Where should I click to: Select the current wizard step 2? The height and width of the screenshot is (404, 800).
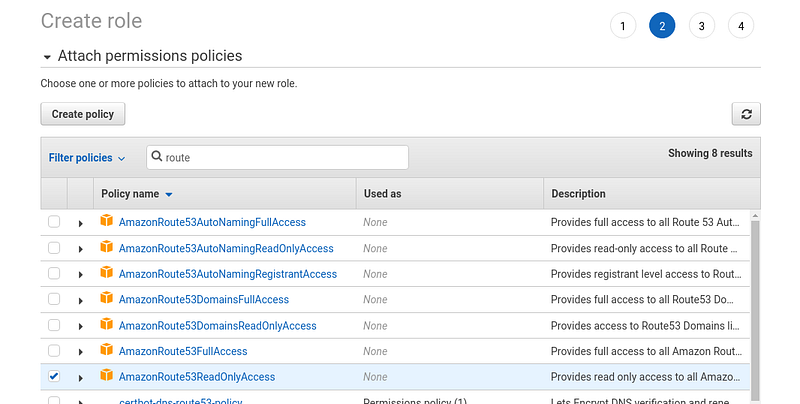(x=662, y=26)
